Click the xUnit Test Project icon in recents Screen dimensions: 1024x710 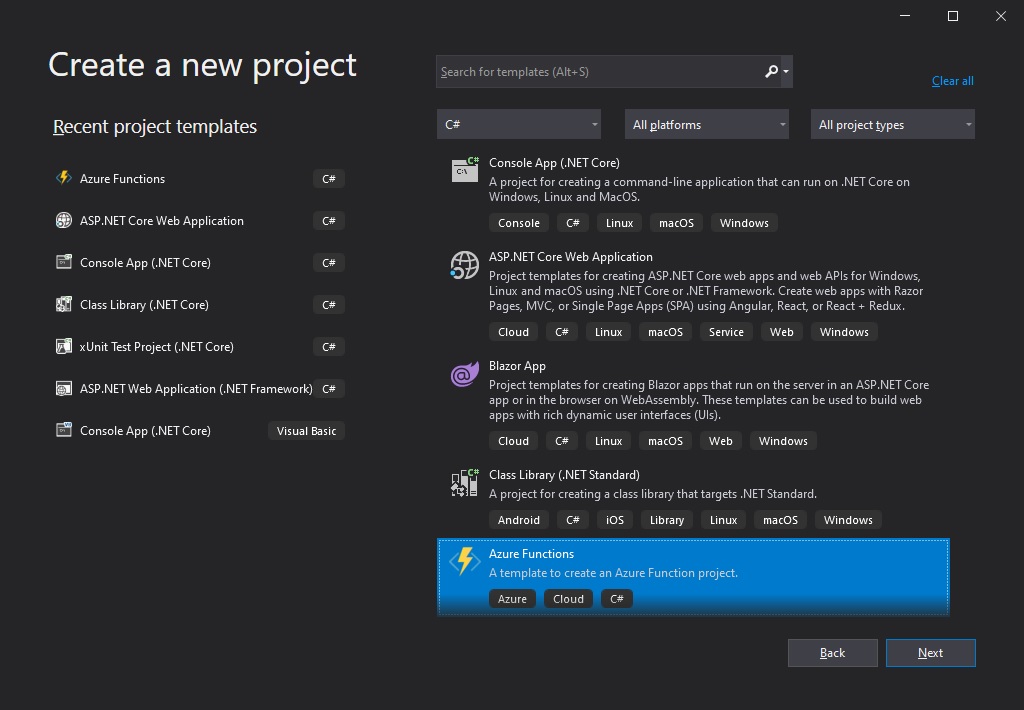64,346
